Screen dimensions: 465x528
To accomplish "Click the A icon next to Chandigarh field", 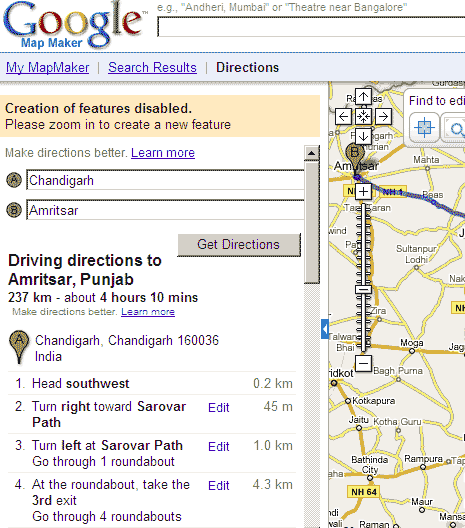I will tap(14, 180).
